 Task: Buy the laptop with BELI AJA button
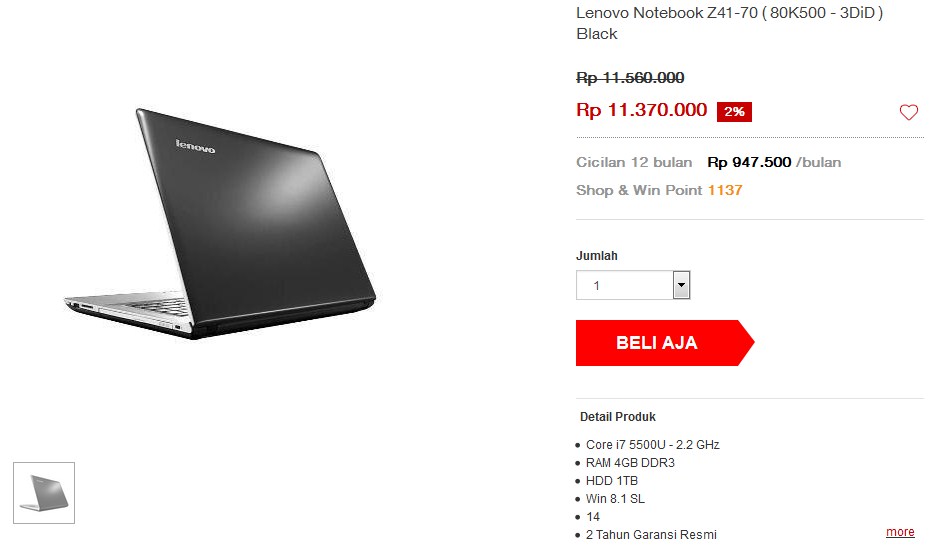click(664, 343)
